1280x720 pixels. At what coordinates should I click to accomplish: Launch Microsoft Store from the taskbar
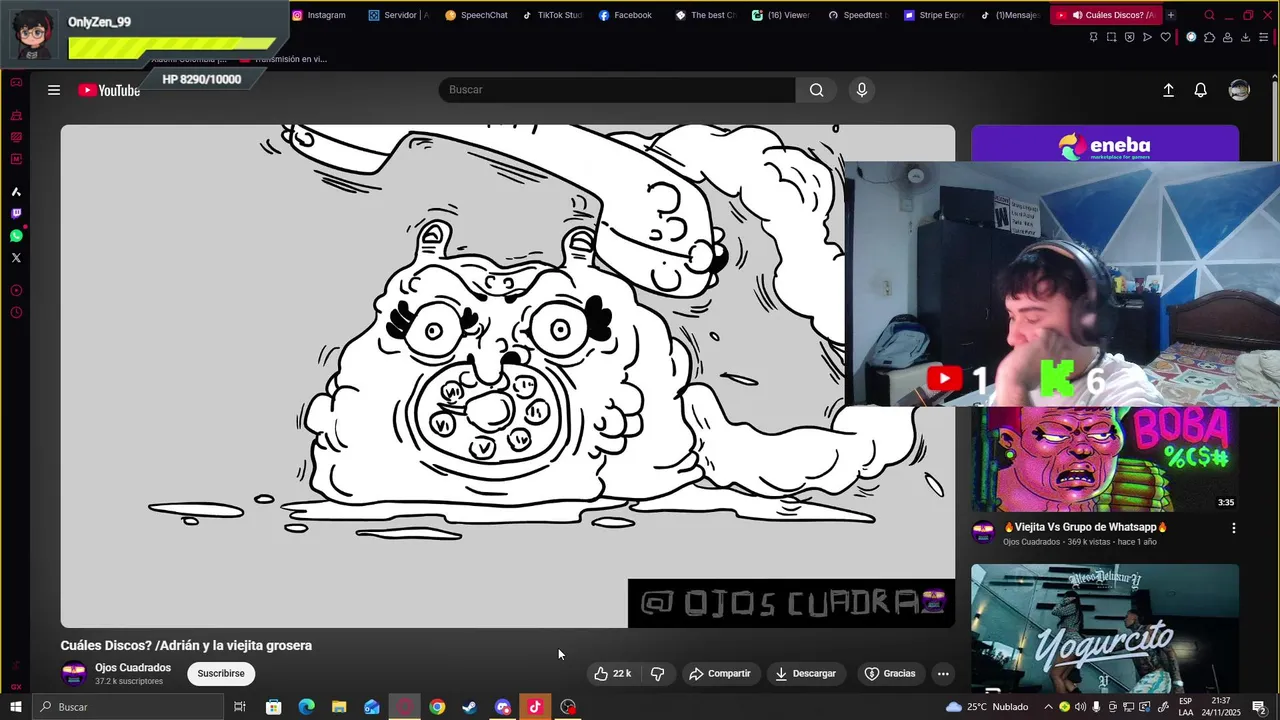[x=274, y=707]
